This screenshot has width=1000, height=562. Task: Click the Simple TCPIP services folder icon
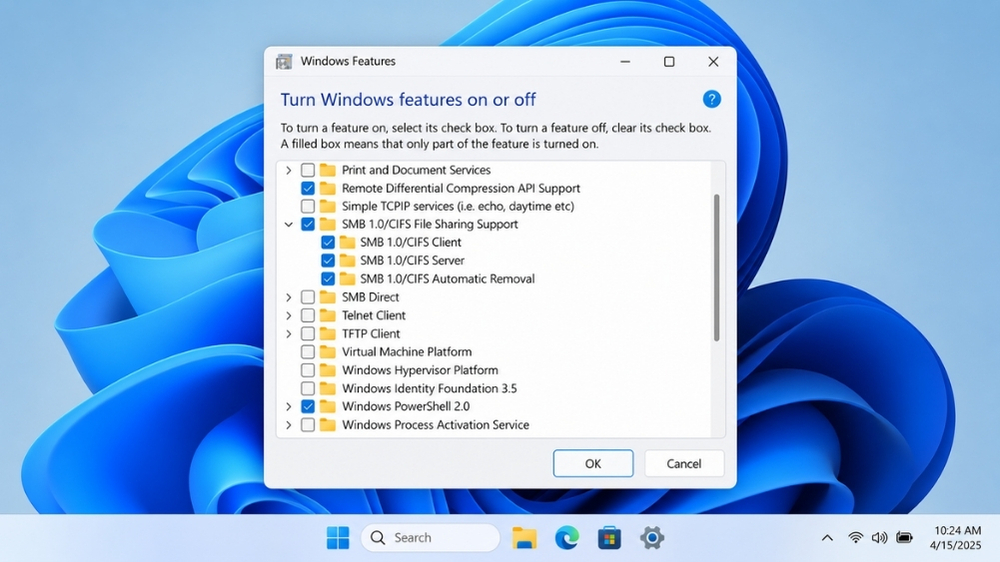tap(328, 206)
